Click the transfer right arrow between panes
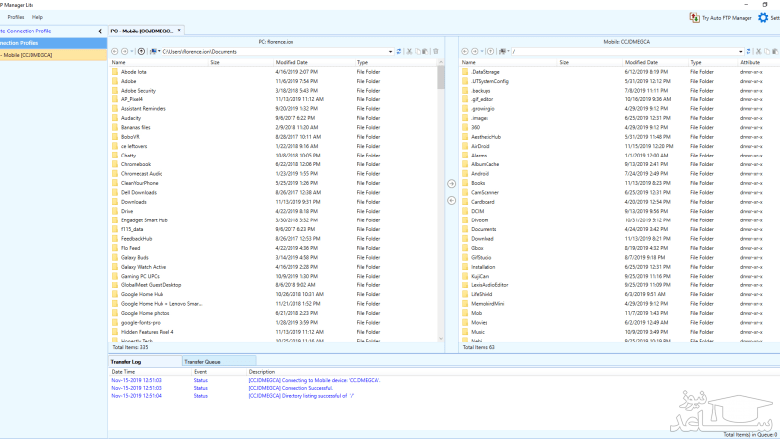This screenshot has height=439, width=780. tap(451, 184)
